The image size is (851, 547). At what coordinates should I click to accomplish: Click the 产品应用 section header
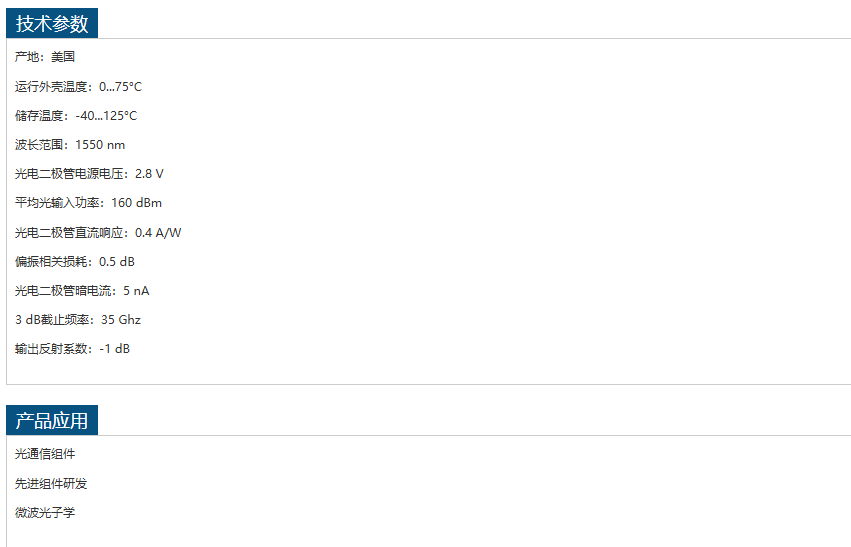(x=52, y=421)
